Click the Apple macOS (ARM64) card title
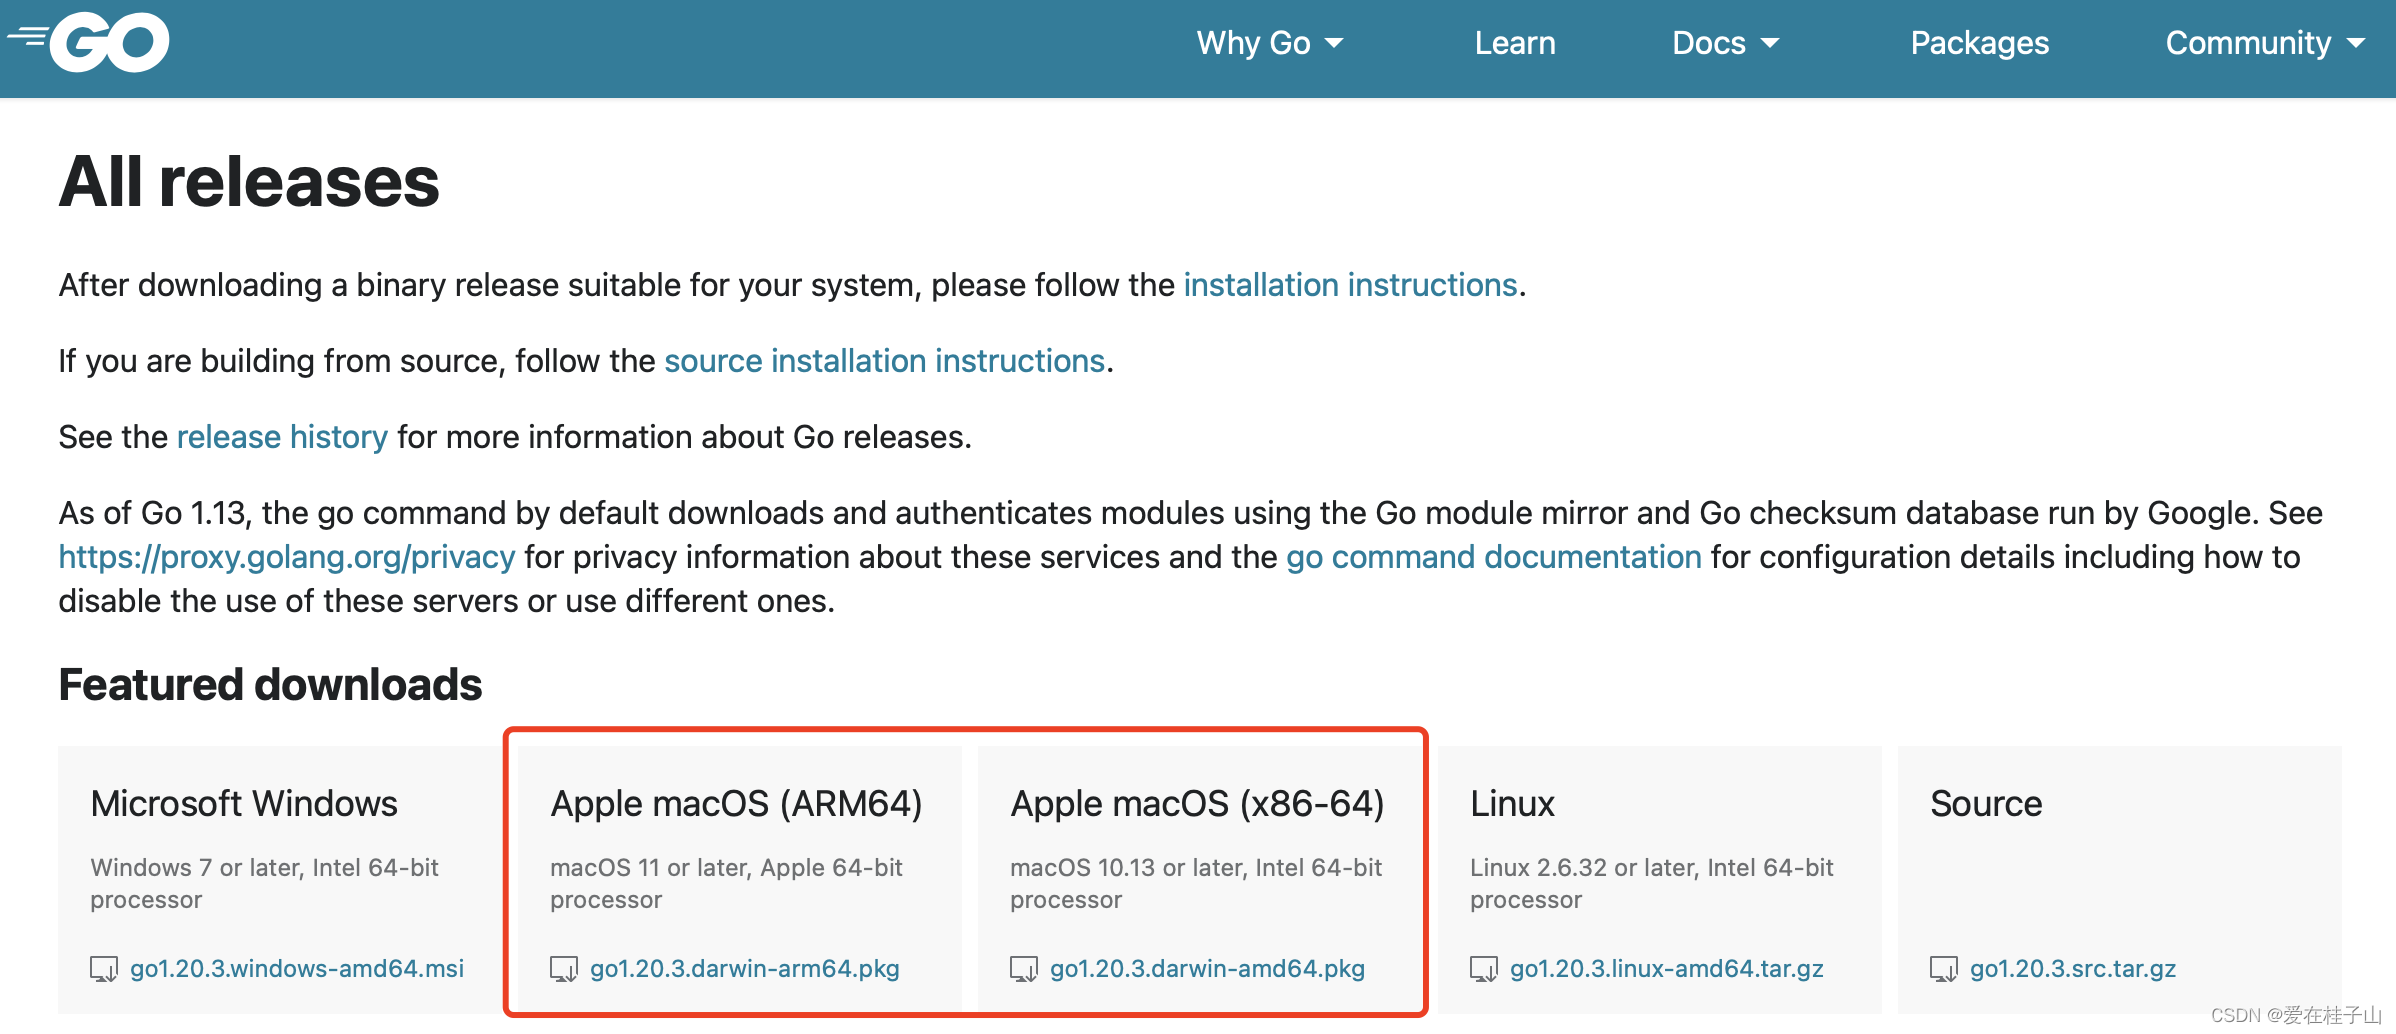Viewport: 2396px width, 1034px height. point(737,804)
